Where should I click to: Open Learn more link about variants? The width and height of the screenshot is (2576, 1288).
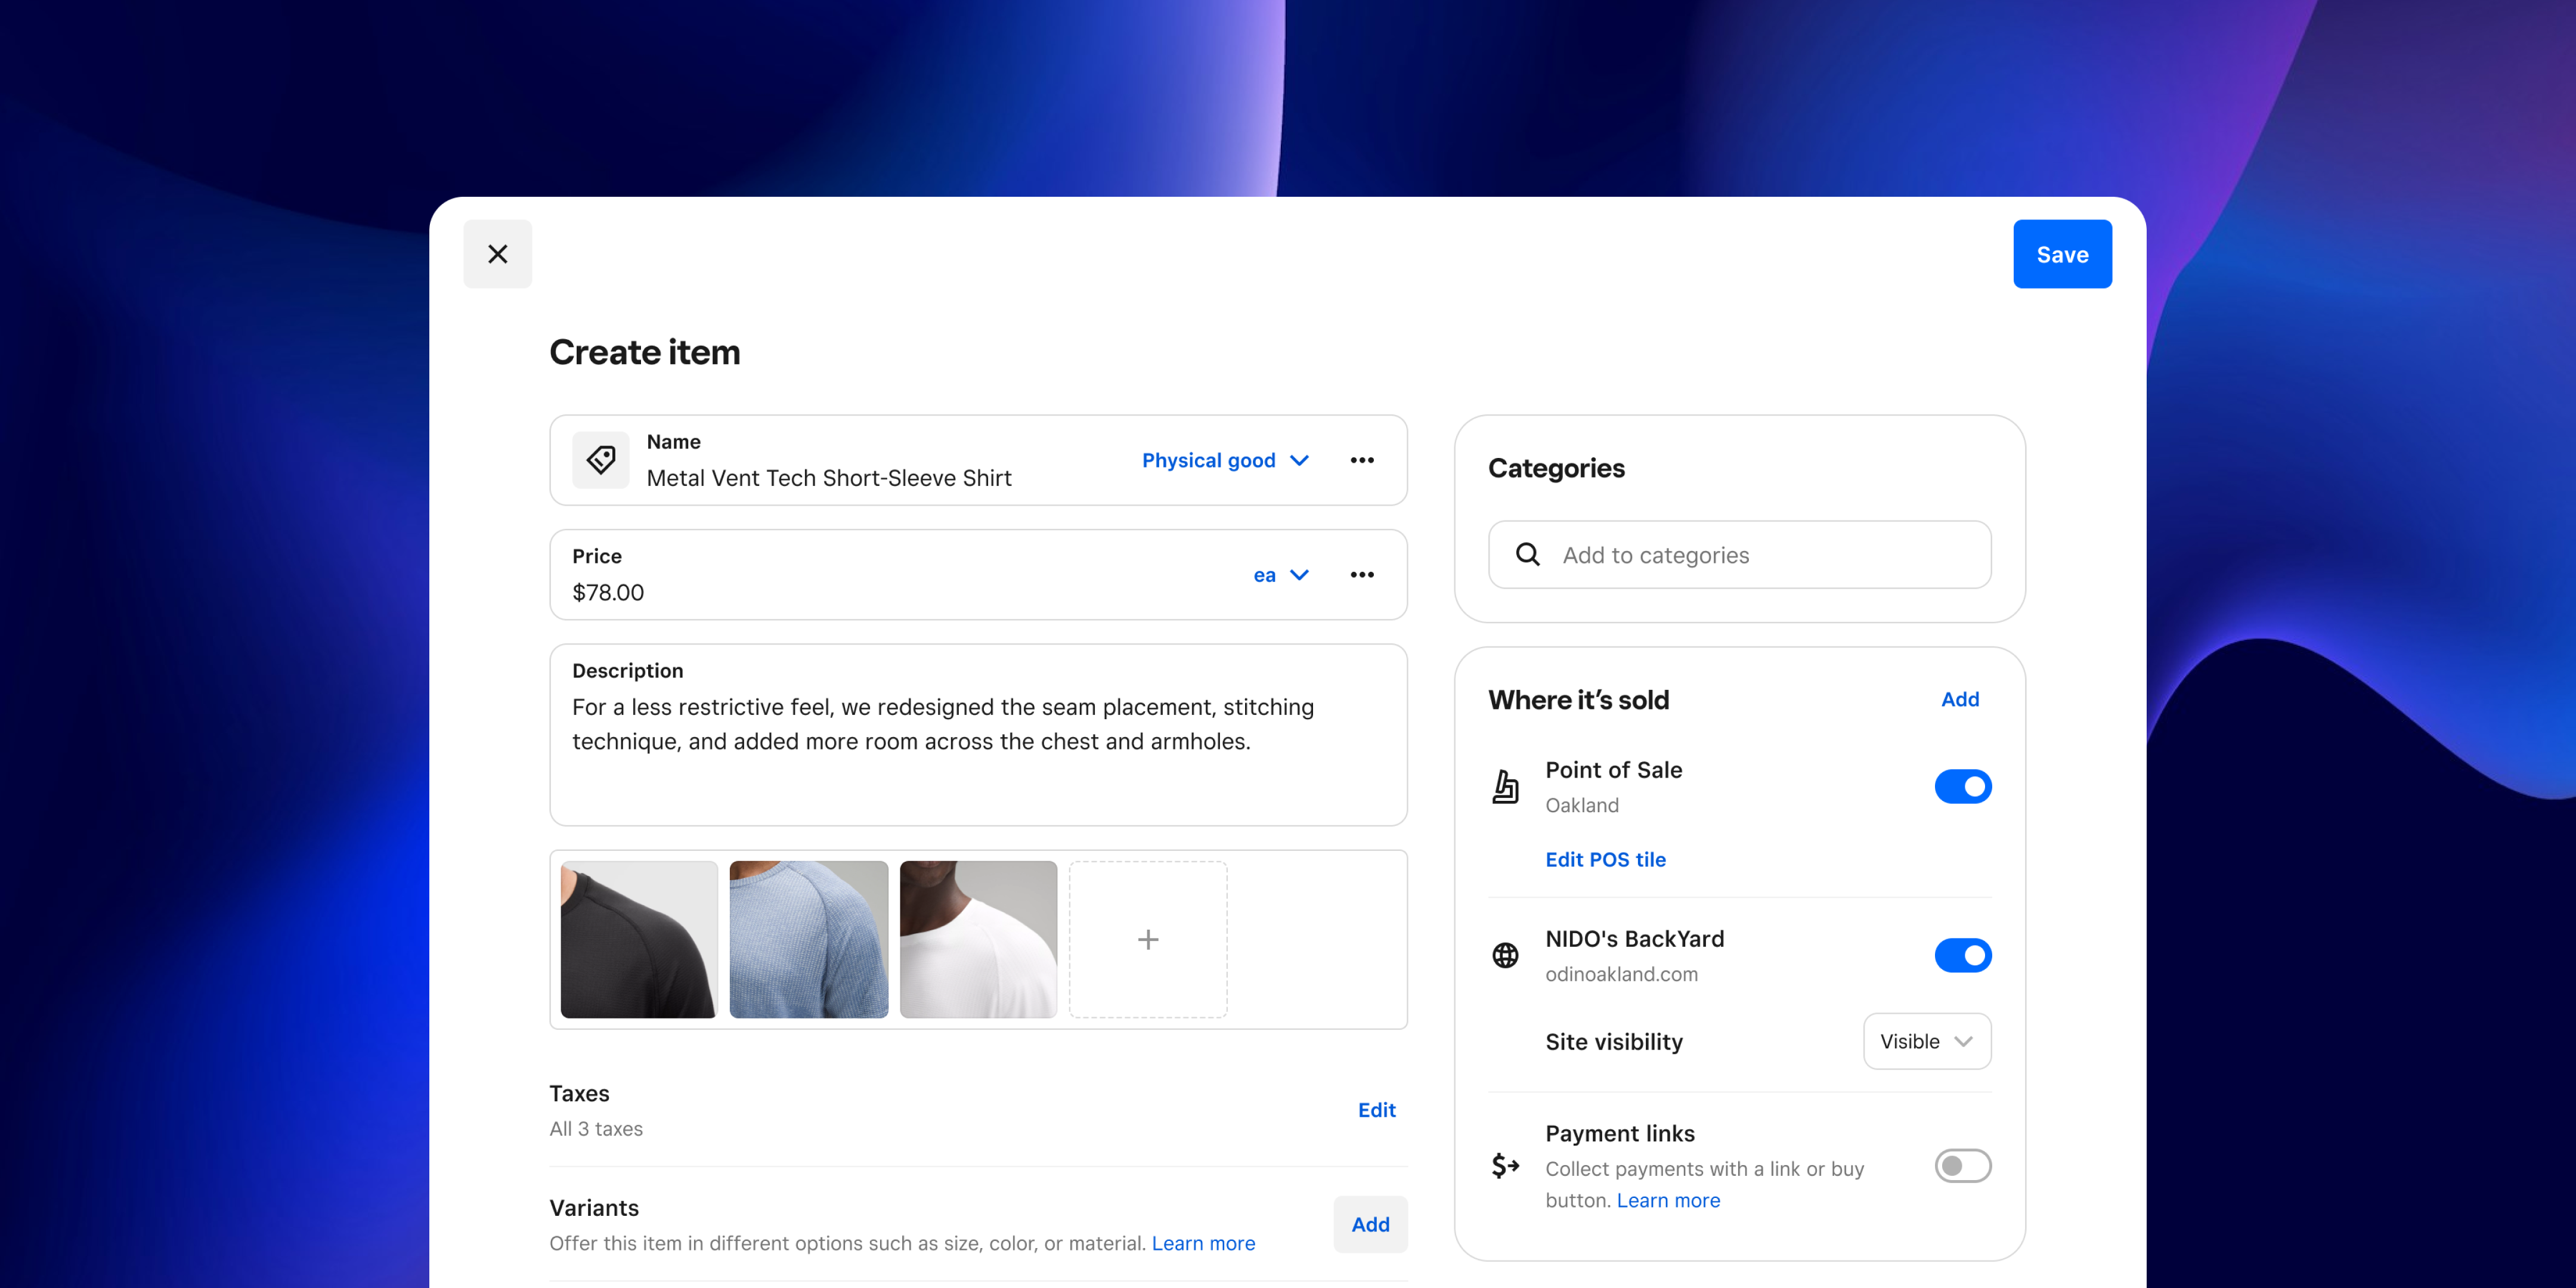tap(1203, 1243)
